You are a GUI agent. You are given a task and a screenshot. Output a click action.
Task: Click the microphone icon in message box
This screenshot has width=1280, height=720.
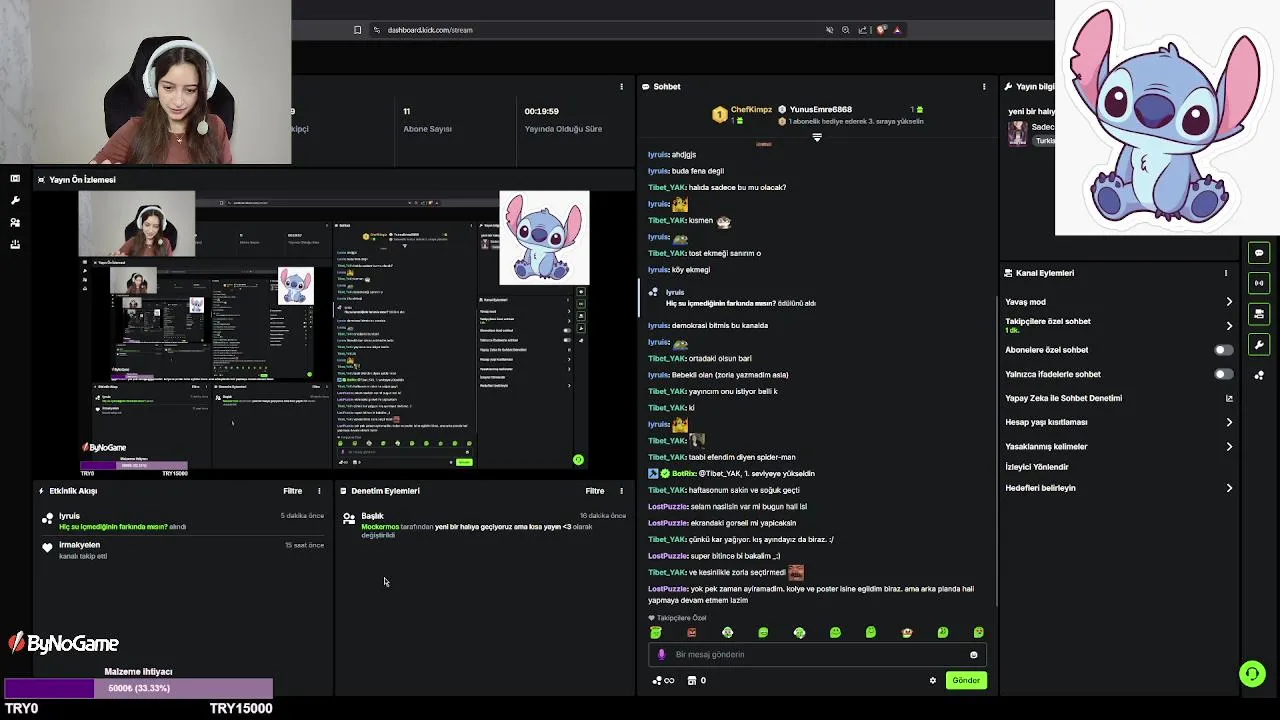[661, 655]
